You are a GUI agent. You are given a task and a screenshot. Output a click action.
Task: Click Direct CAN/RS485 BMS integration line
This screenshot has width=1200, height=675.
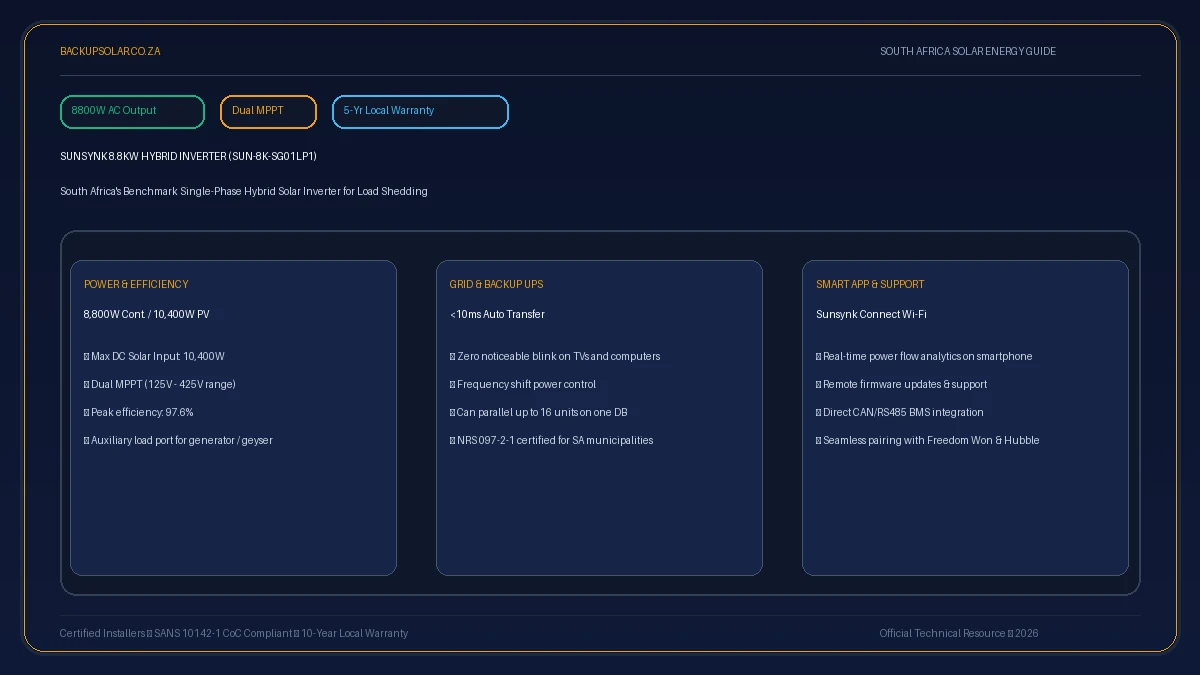coord(900,413)
